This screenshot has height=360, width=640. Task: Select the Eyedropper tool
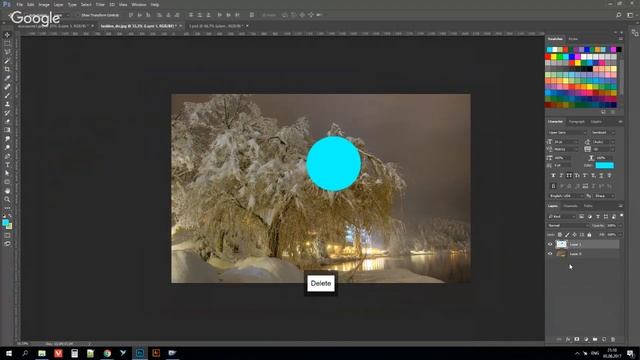click(x=7, y=78)
